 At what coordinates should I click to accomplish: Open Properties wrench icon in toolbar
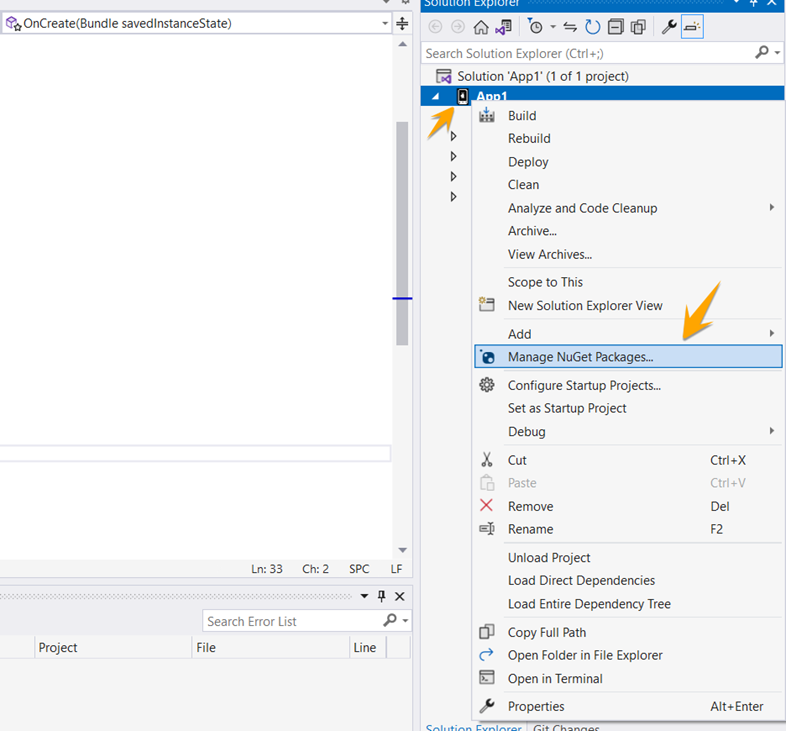[669, 27]
